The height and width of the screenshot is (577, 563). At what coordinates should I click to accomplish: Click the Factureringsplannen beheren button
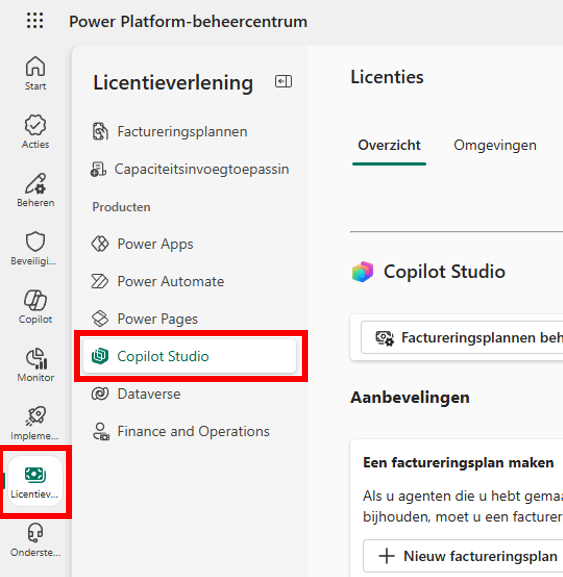pos(462,337)
